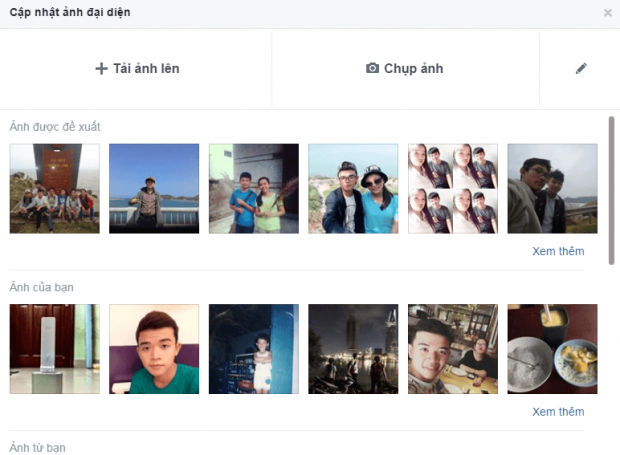620x455 pixels.
Task: Select the portrait of man in green shirt
Action: click(x=154, y=349)
